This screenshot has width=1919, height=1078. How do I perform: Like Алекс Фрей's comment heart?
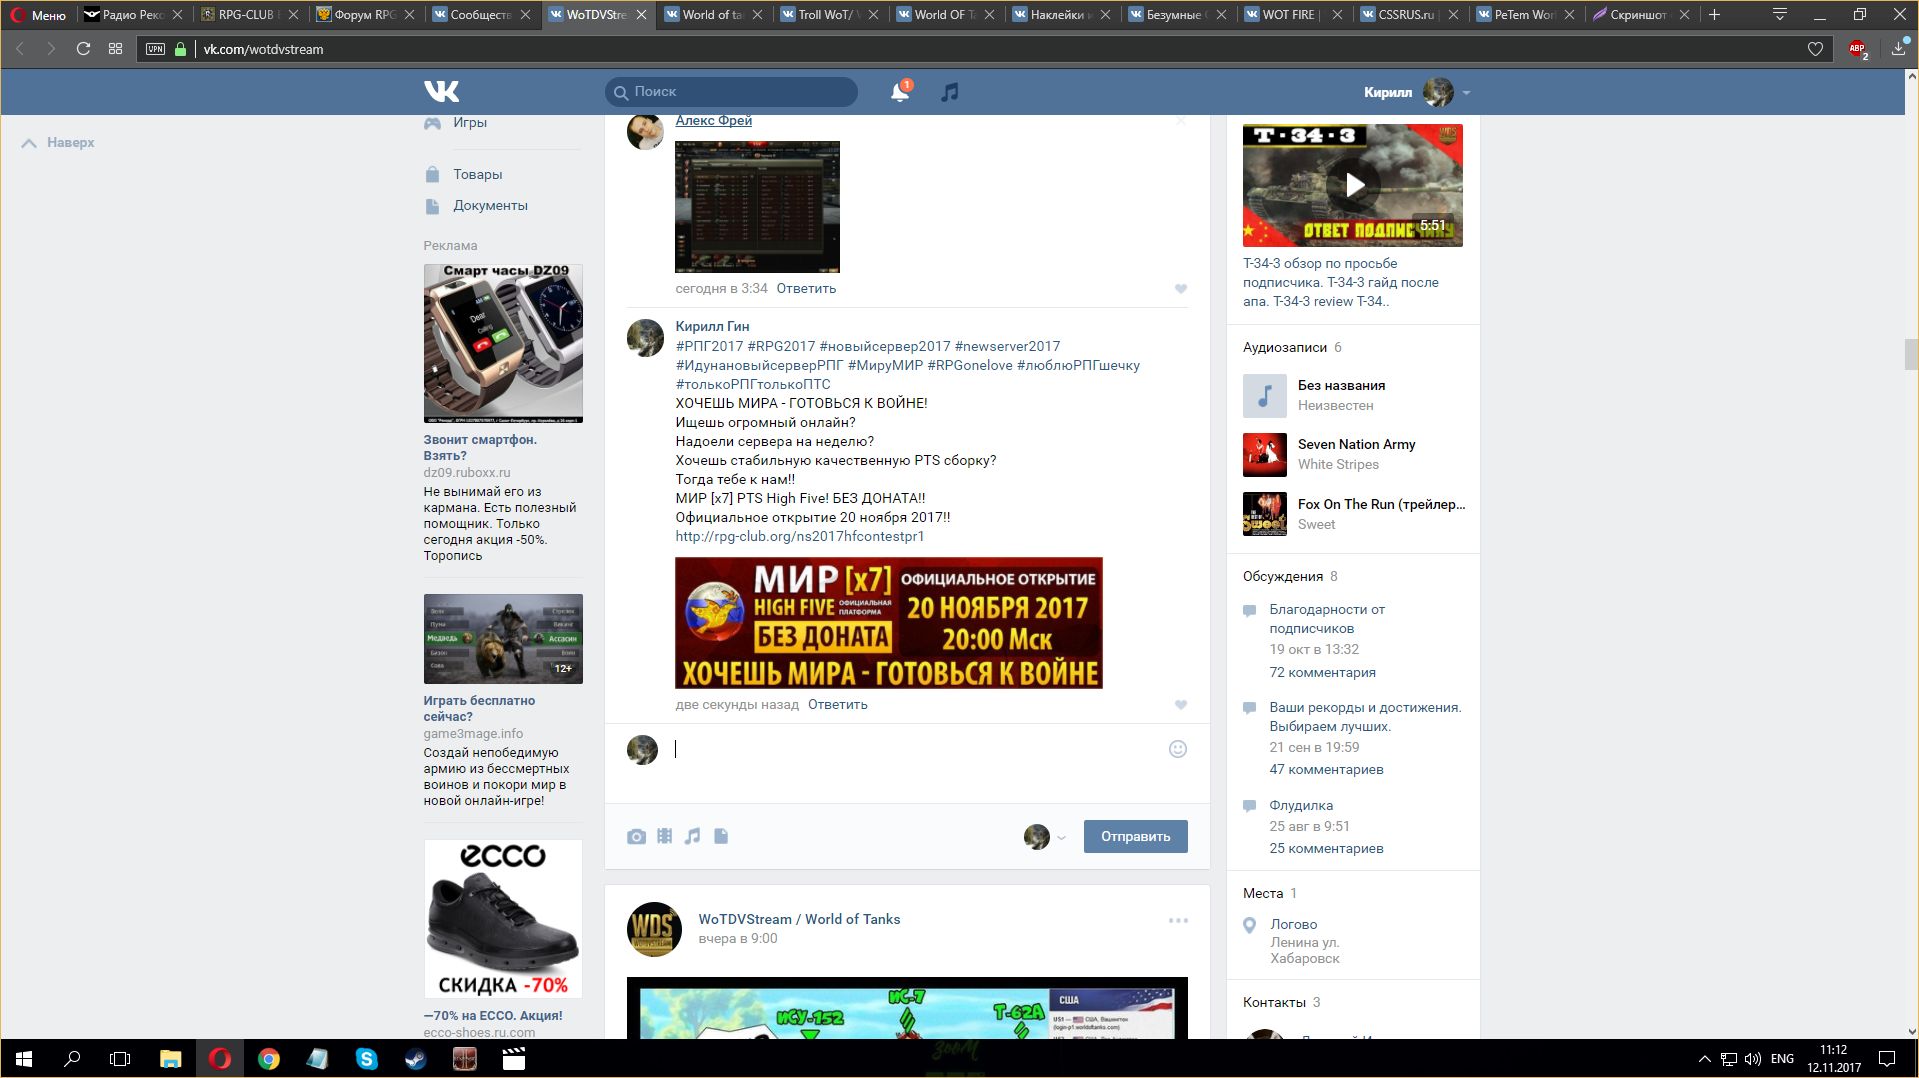[1180, 289]
